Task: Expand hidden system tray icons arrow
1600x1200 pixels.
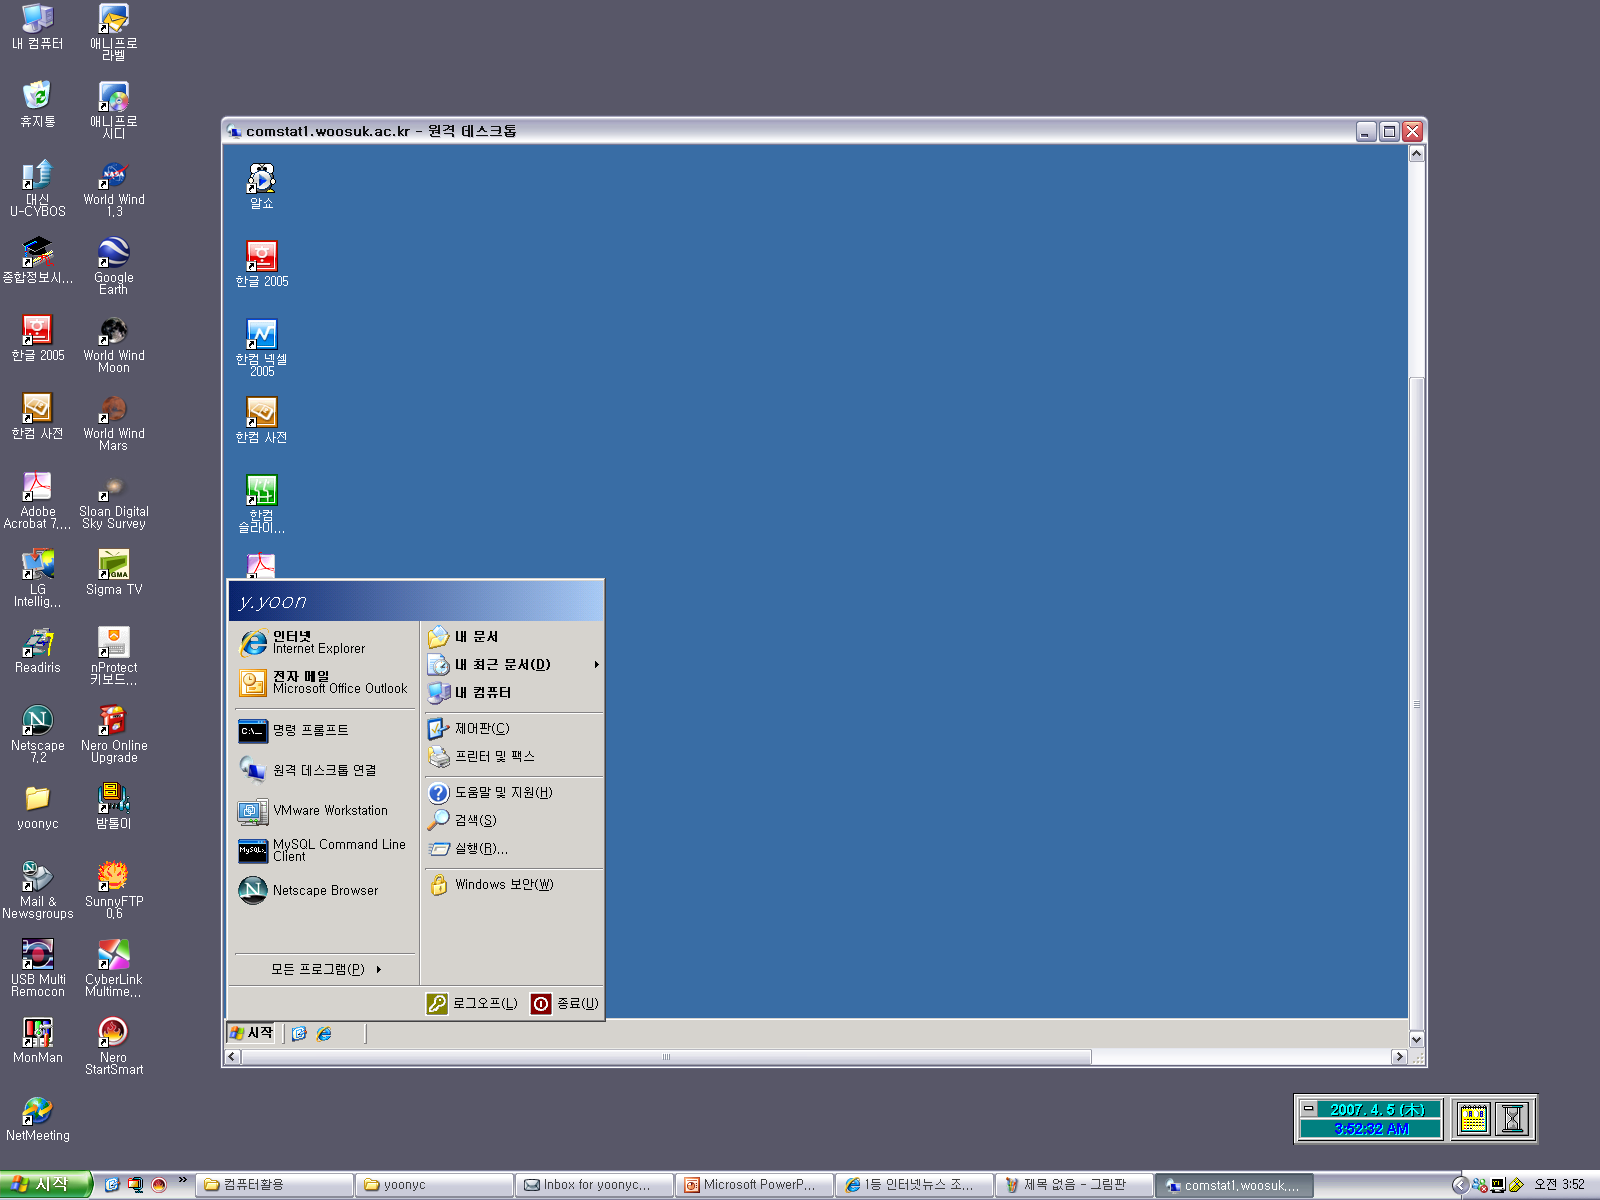Action: 1459,1185
